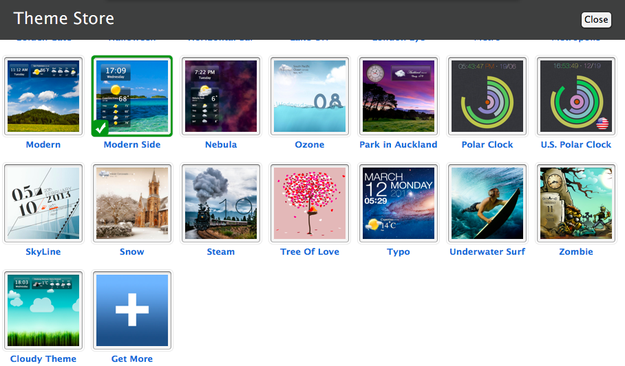
Task: Choose the Nebula theme thumbnail
Action: [x=221, y=96]
